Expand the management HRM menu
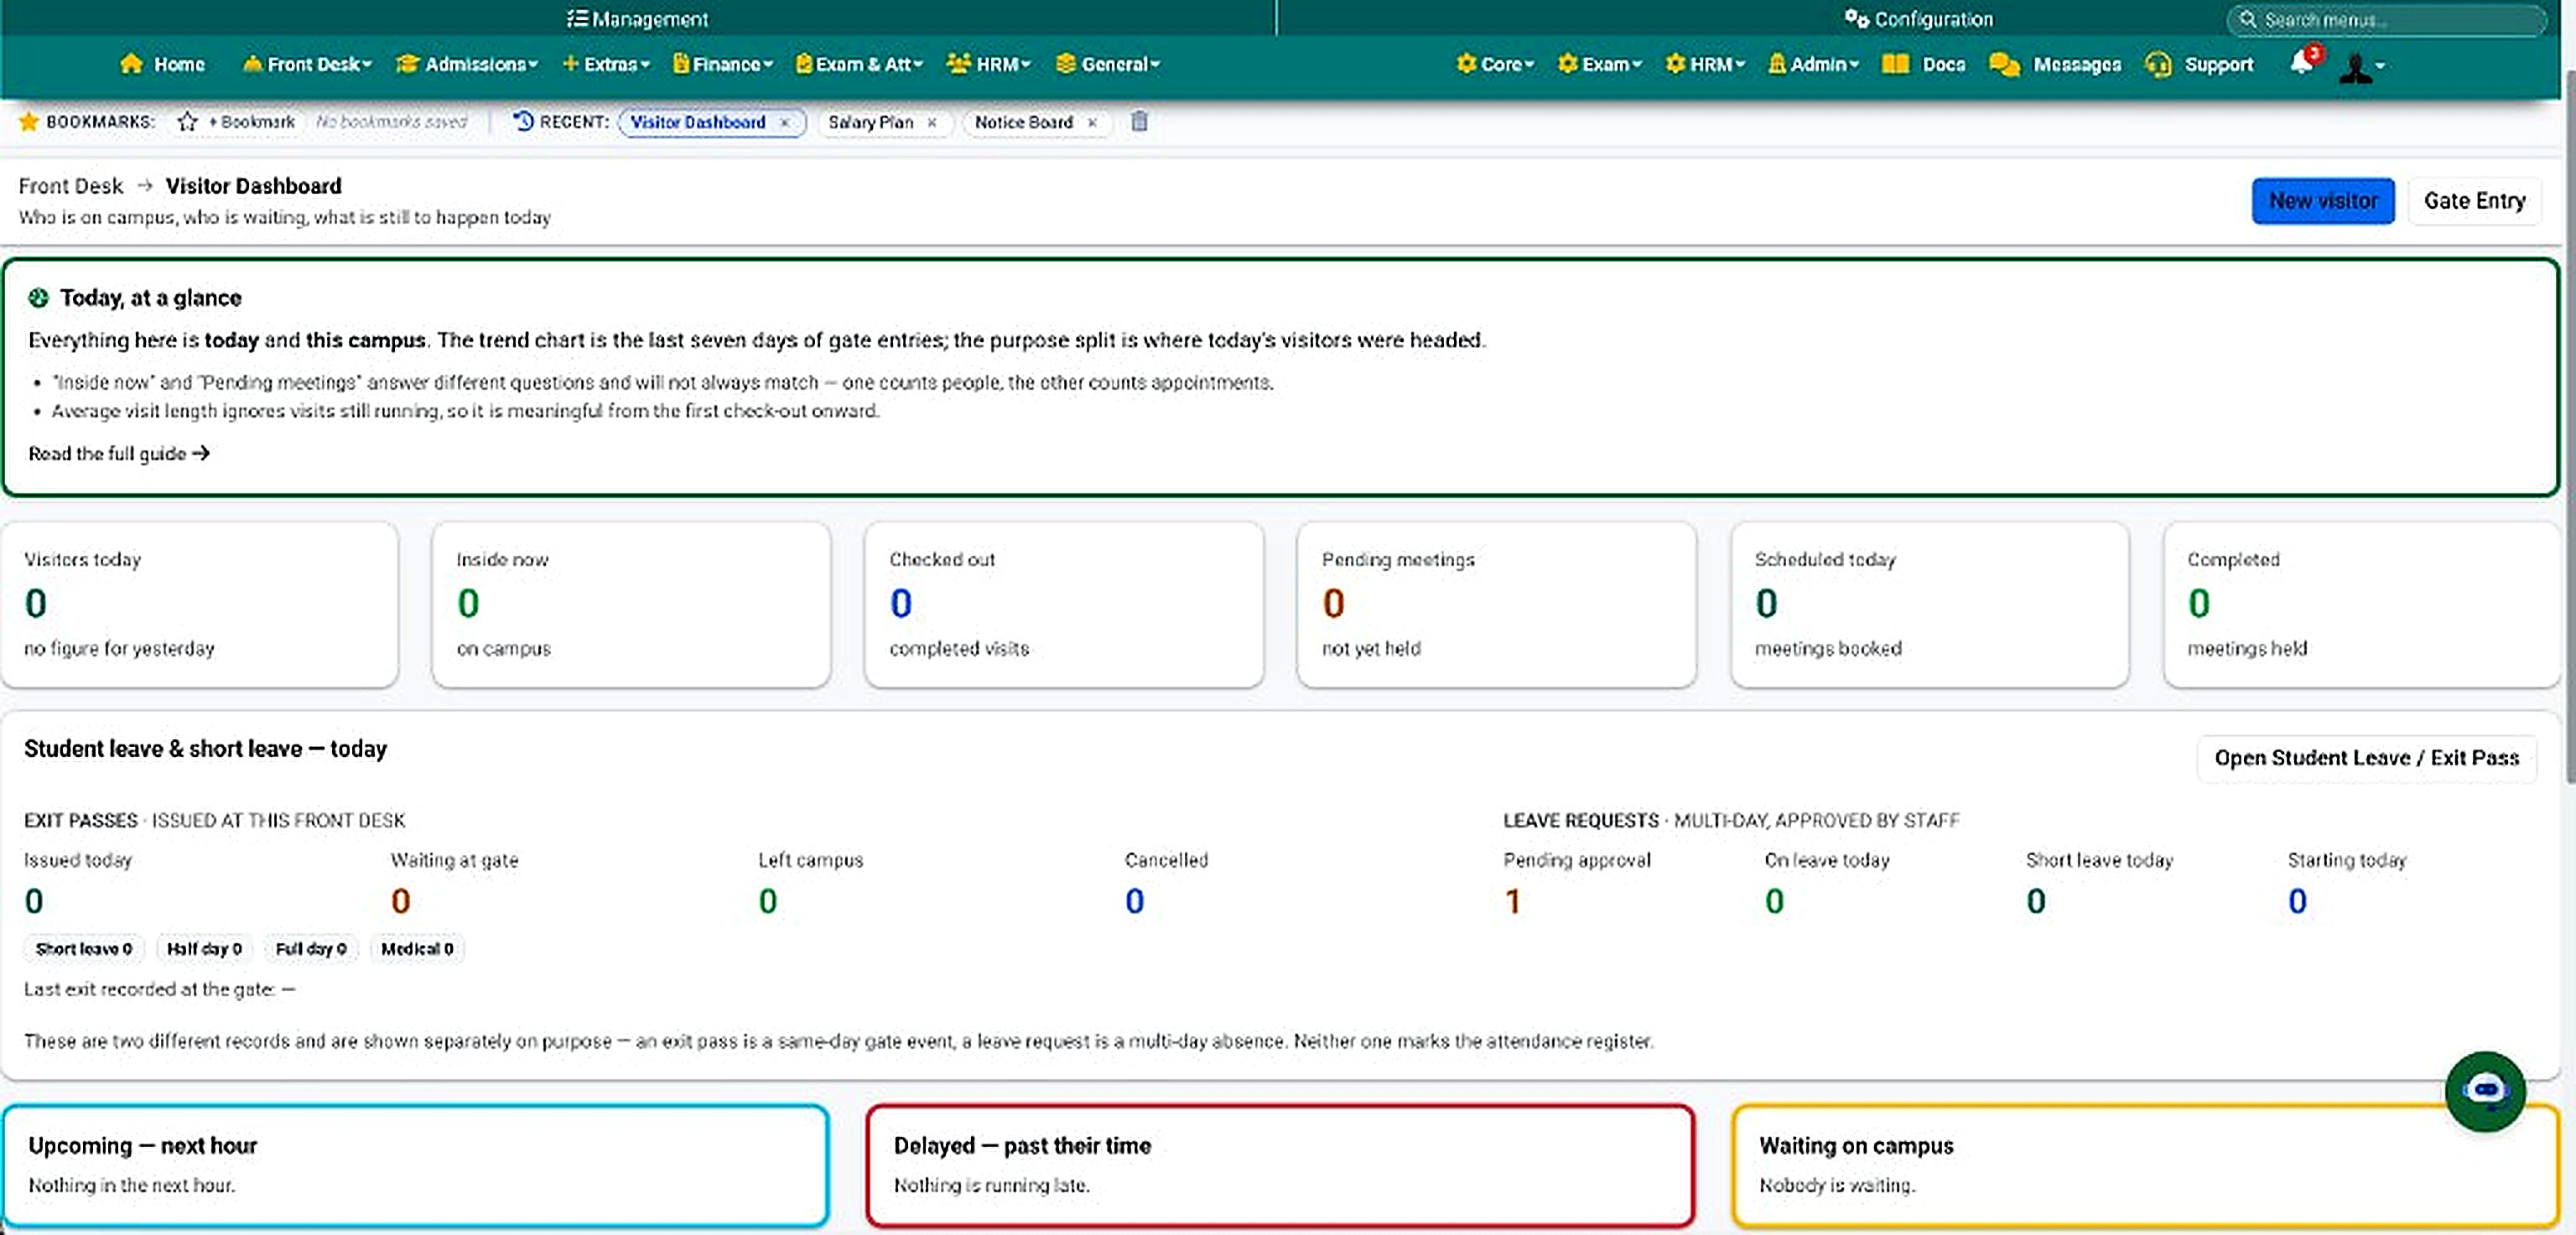This screenshot has width=2576, height=1235. [x=988, y=64]
